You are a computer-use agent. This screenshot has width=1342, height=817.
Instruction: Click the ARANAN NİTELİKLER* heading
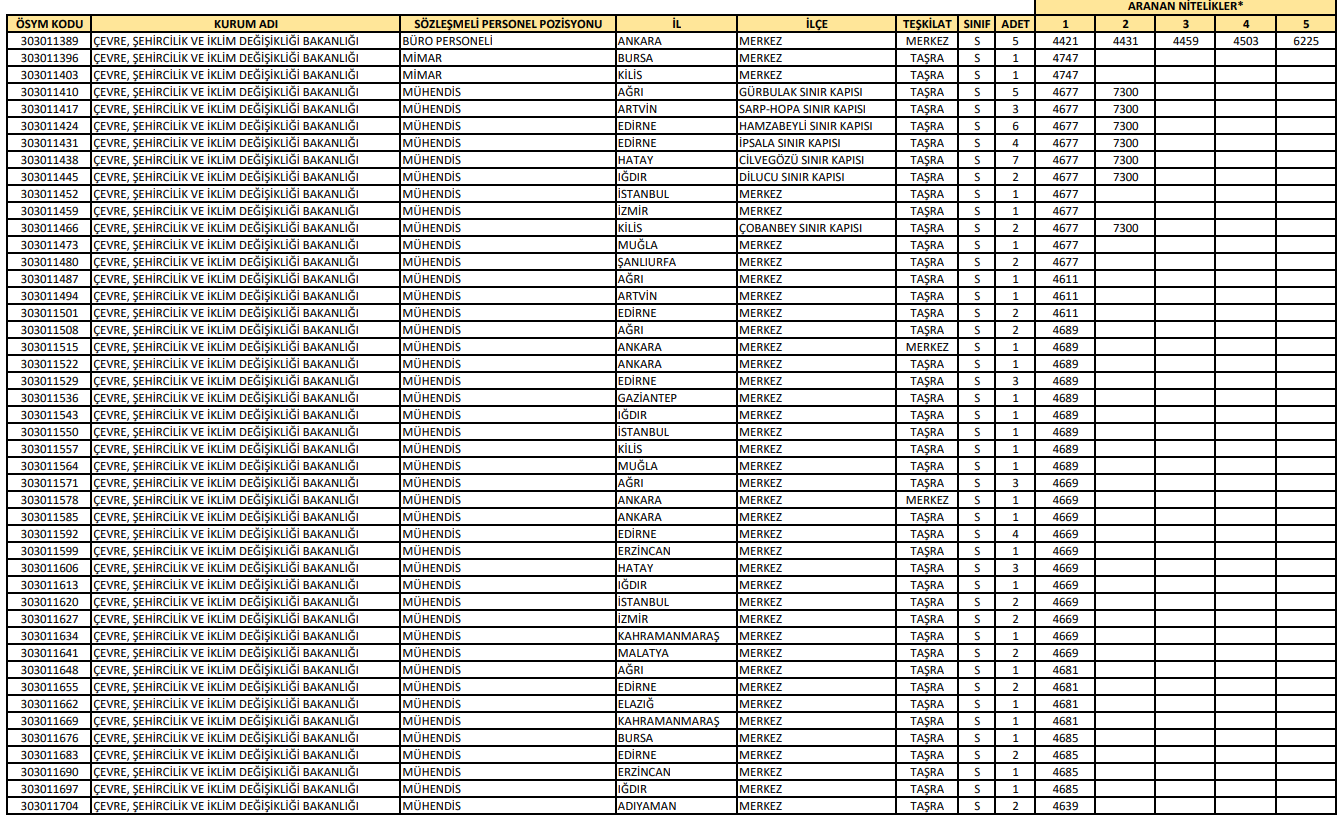point(1185,7)
